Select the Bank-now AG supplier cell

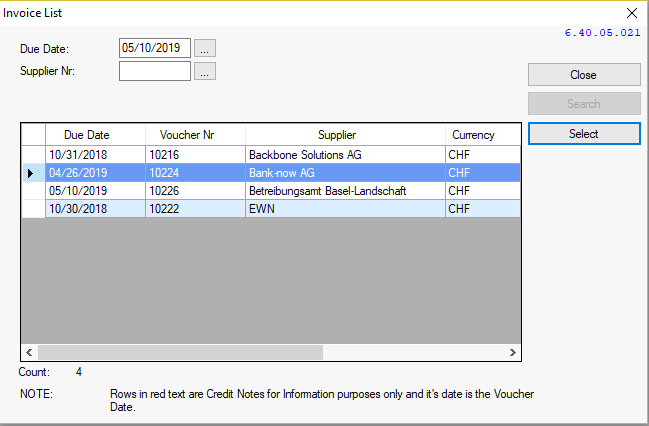point(345,173)
